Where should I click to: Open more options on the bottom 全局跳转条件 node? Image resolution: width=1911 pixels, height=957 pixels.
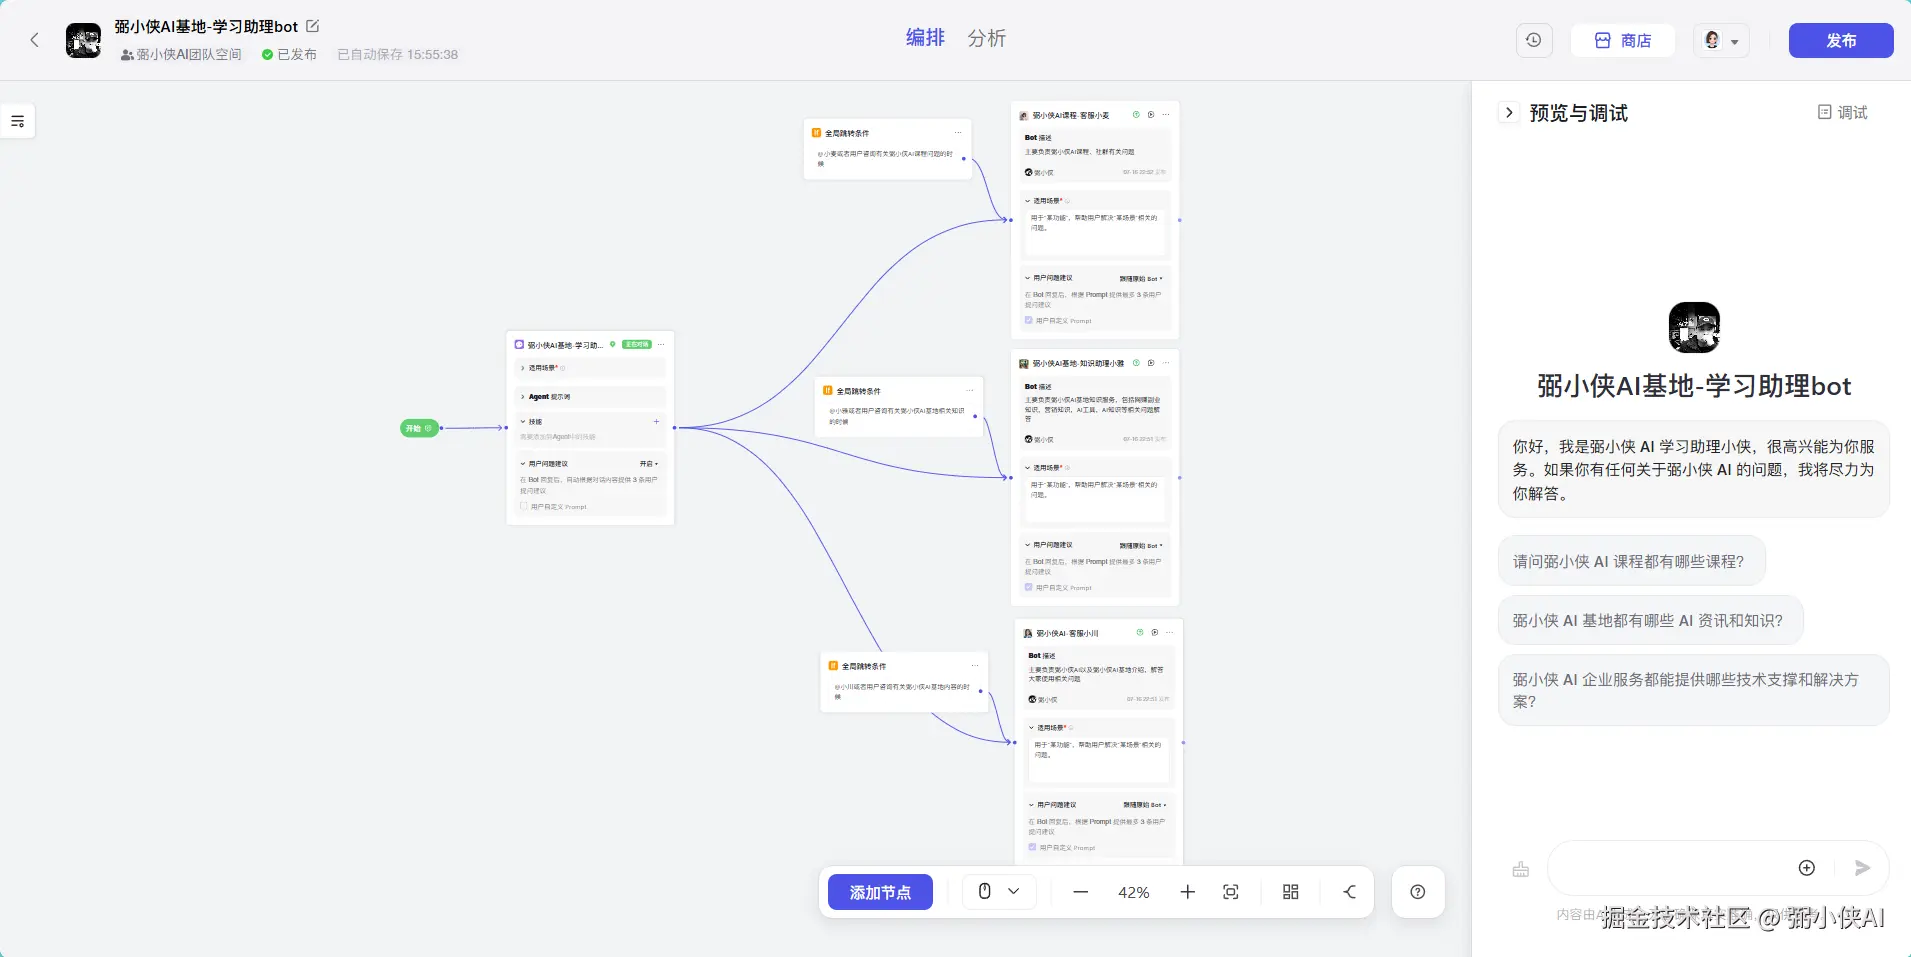(975, 666)
